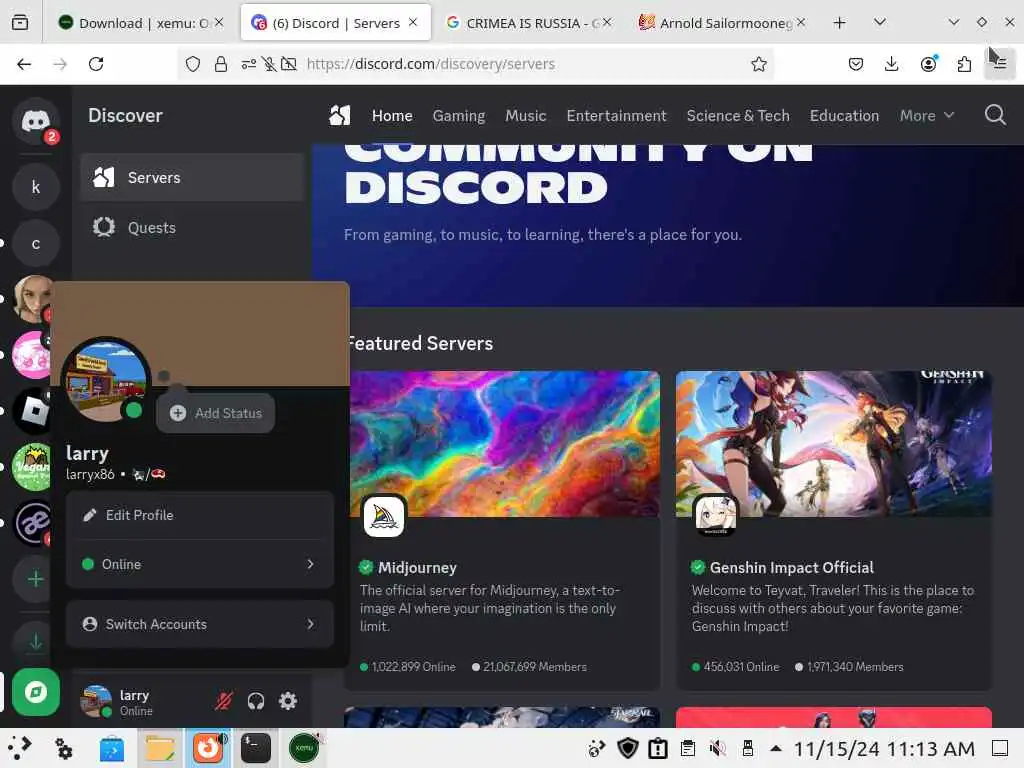Switch to CRIMEA IS RUSSIA browser tab
1024x768 pixels.
tap(528, 23)
